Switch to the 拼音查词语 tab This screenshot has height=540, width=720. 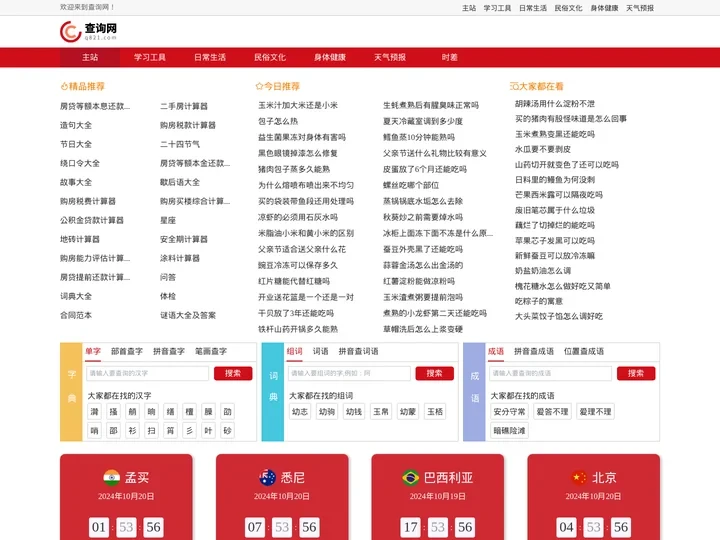358,351
